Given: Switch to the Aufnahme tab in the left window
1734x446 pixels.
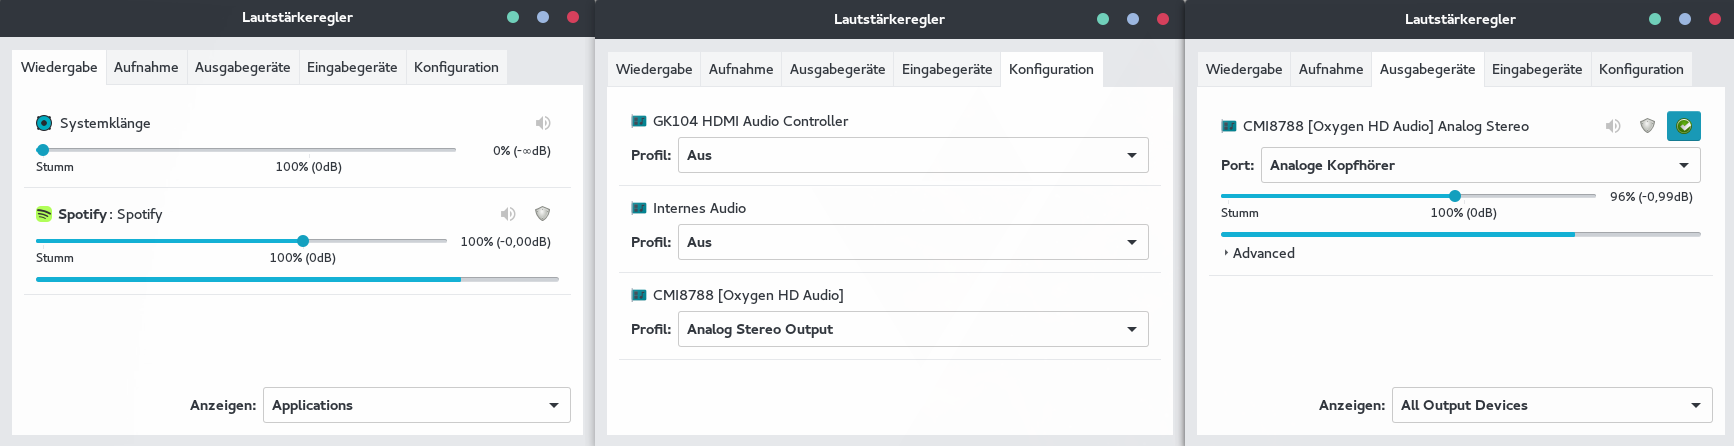Looking at the screenshot, I should (x=146, y=67).
